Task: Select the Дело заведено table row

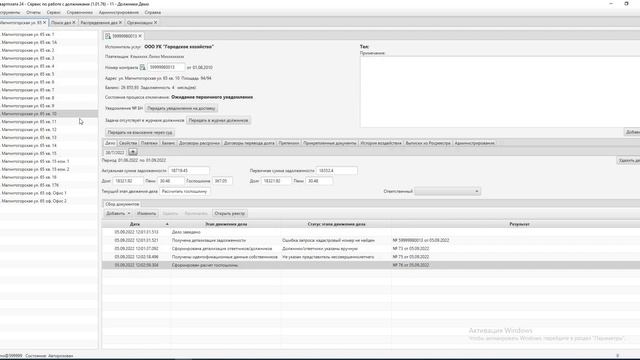Action: (371, 232)
